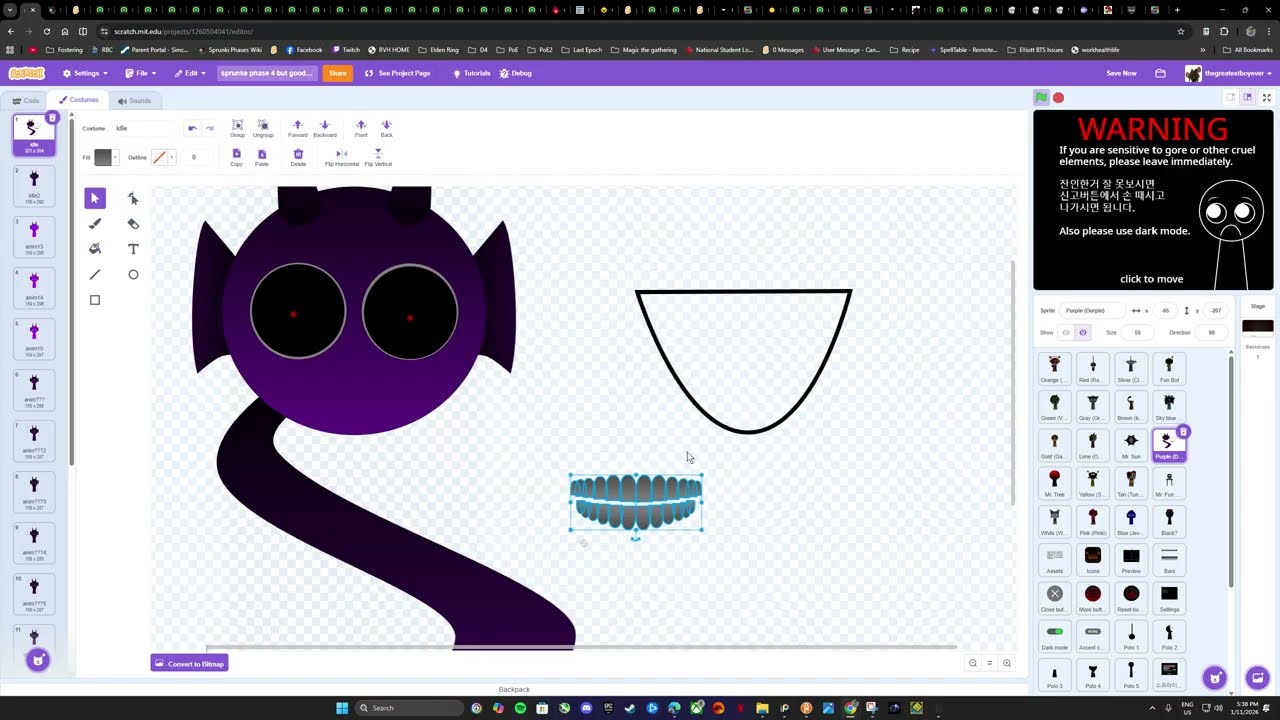Select the Fill bucket tool
This screenshot has height=720, width=1280.
[95, 249]
